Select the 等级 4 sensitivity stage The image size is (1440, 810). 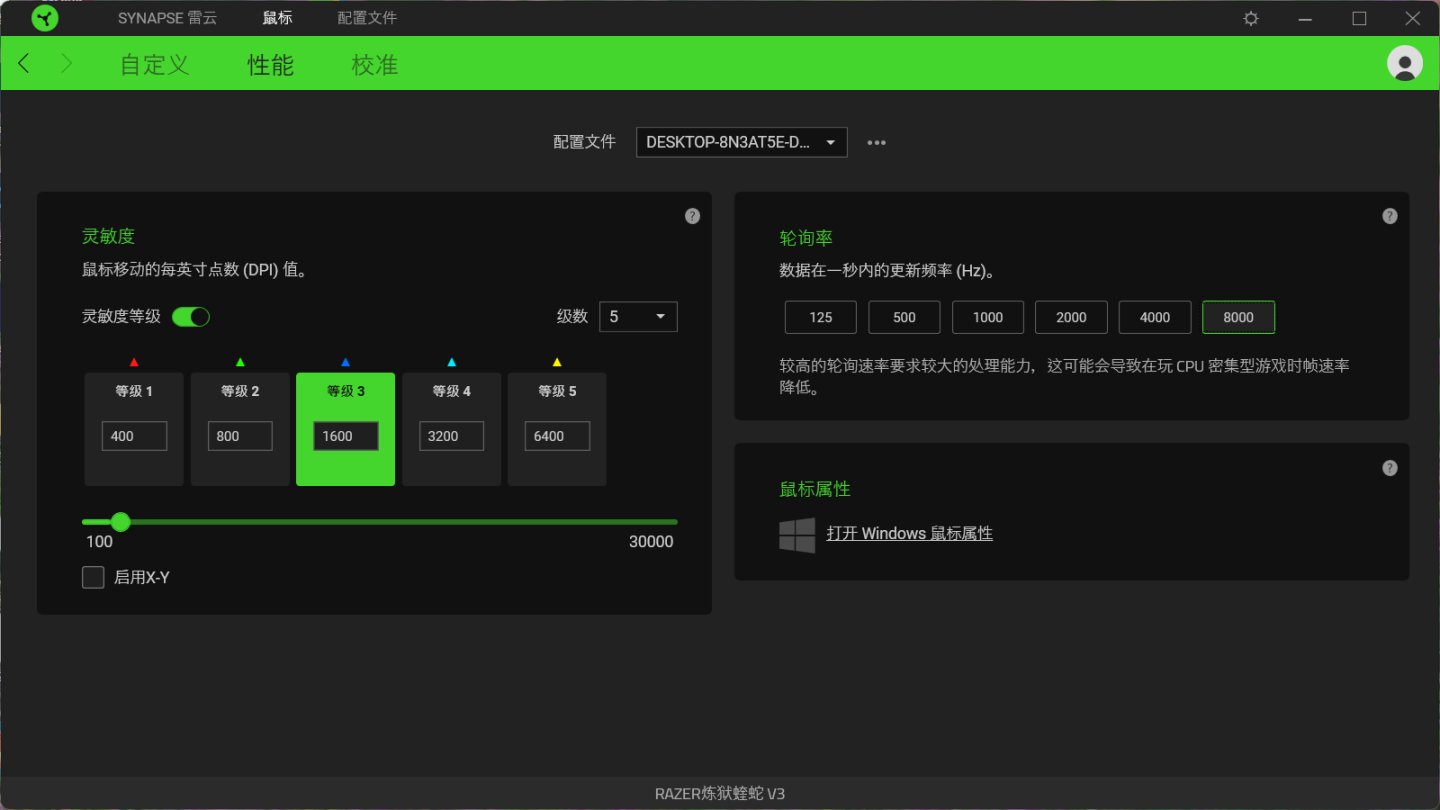point(452,429)
